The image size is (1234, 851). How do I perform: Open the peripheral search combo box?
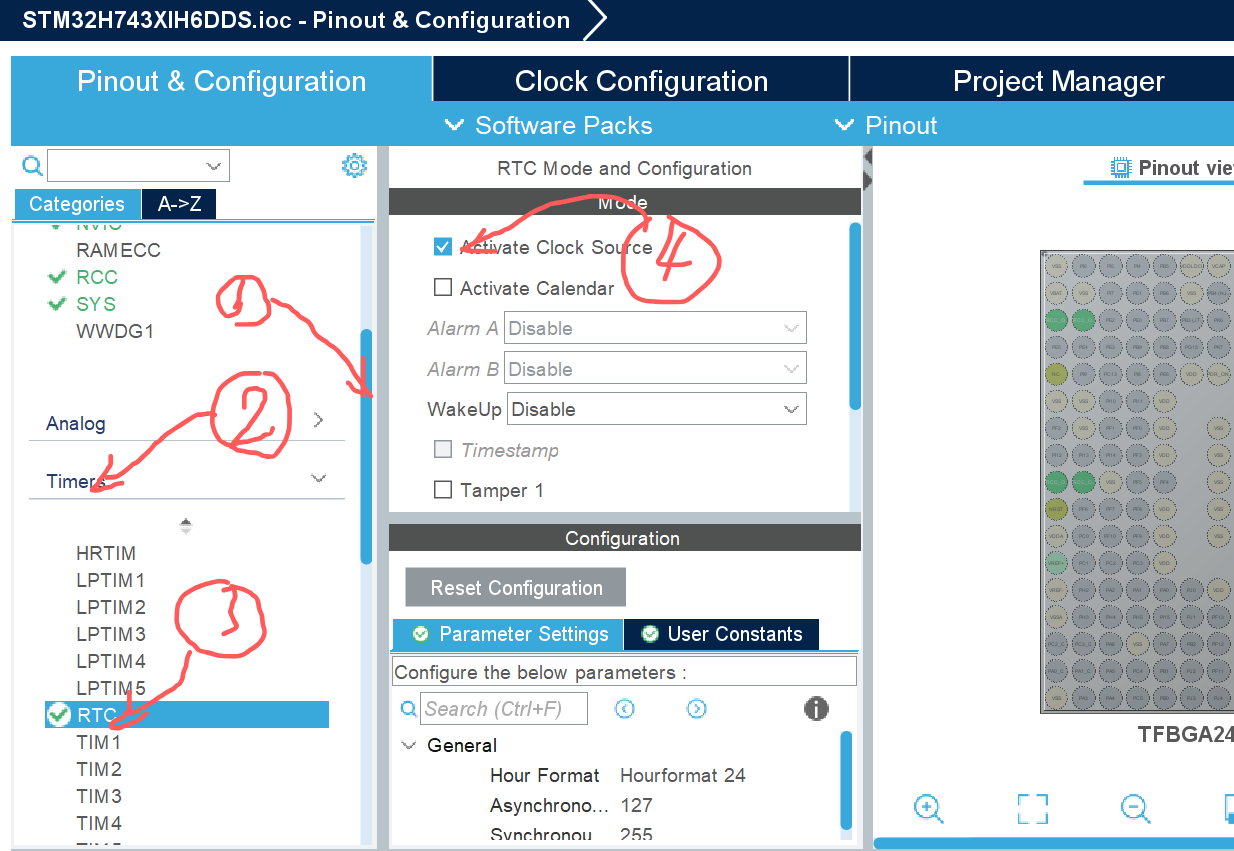[138, 165]
